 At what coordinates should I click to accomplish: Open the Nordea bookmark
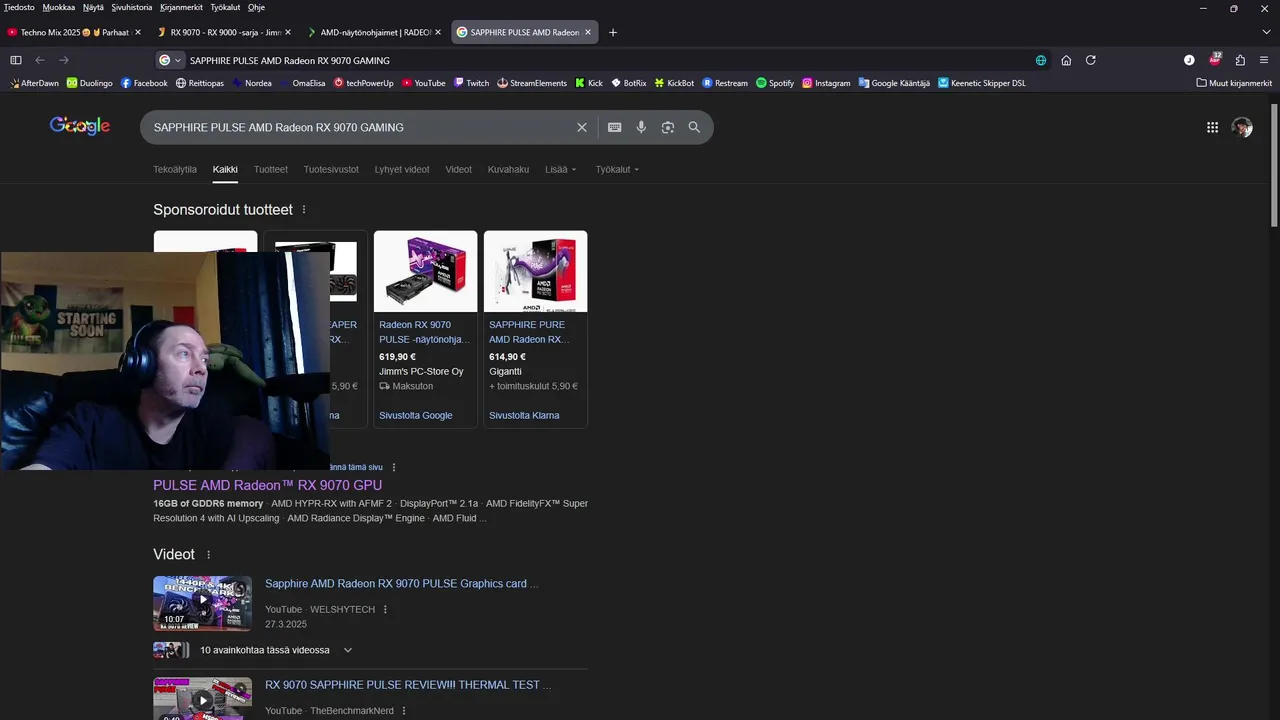tap(252, 83)
